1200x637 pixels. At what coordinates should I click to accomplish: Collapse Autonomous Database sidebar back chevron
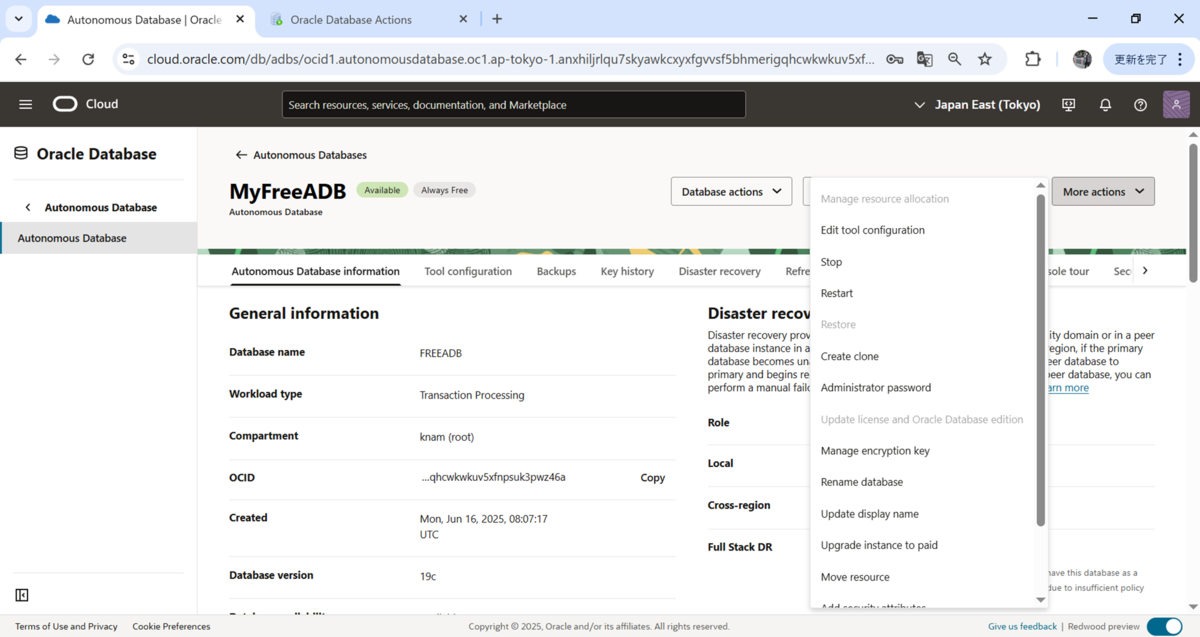click(x=28, y=207)
